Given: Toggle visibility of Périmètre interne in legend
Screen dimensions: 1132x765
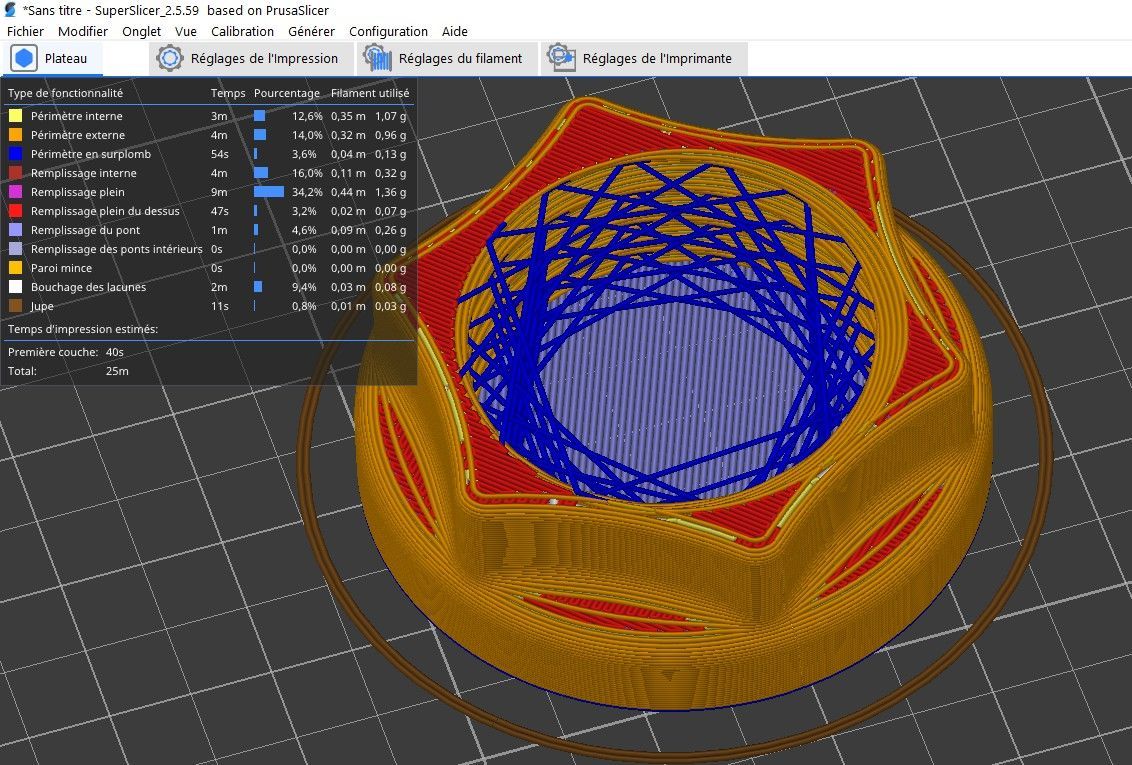Looking at the screenshot, I should 208,115.
